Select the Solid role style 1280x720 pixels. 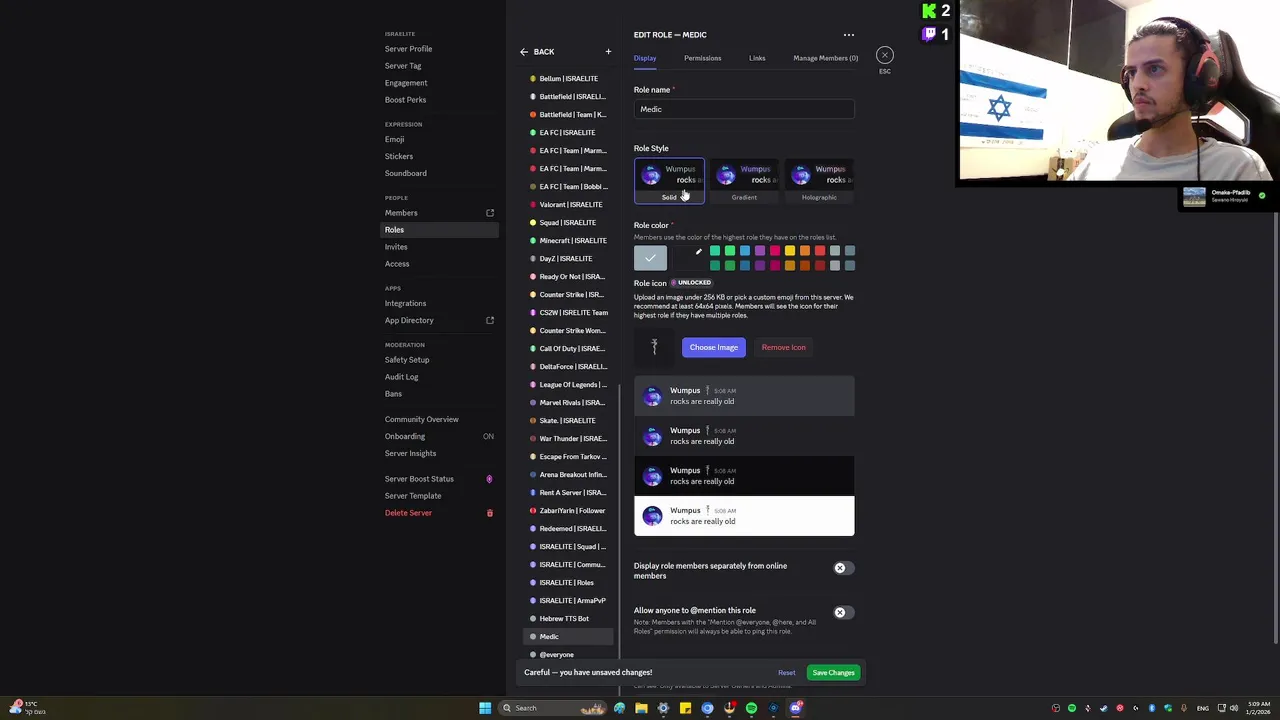coord(669,180)
